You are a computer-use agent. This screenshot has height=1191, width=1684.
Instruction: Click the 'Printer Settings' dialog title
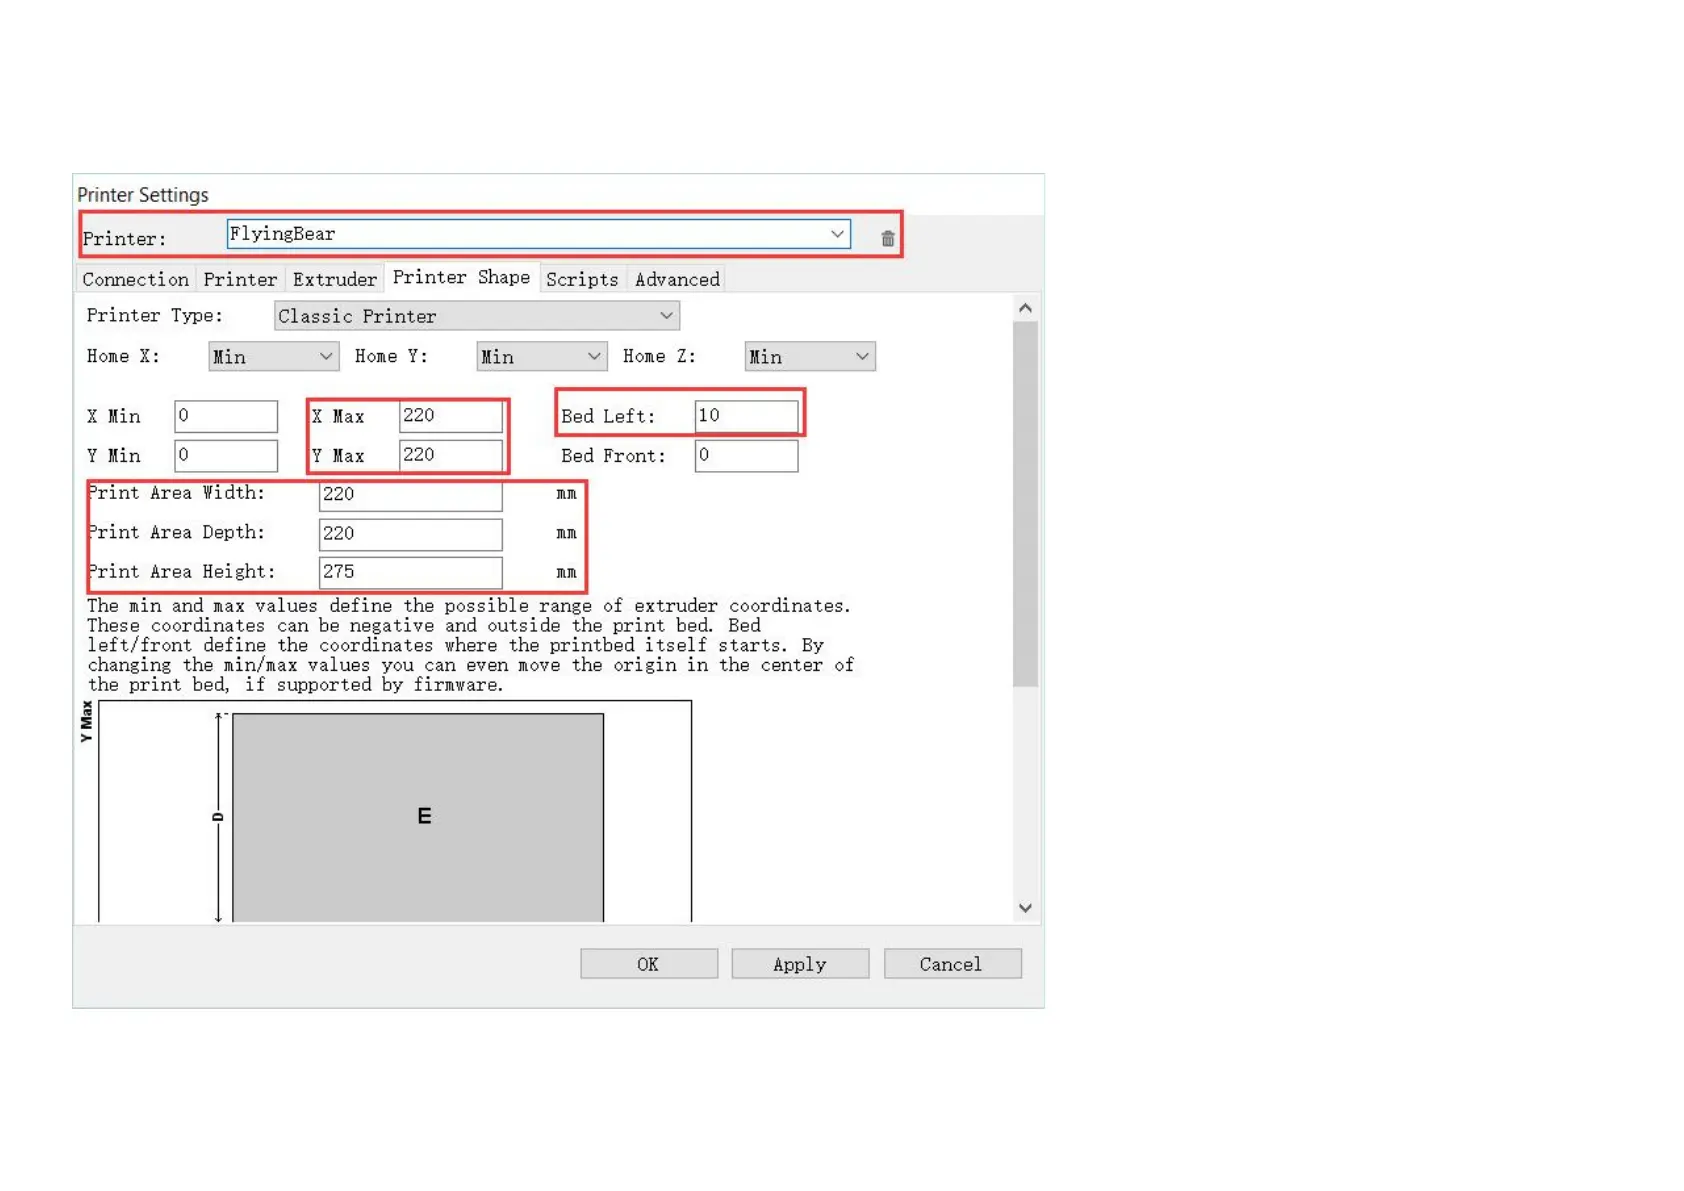click(x=143, y=195)
